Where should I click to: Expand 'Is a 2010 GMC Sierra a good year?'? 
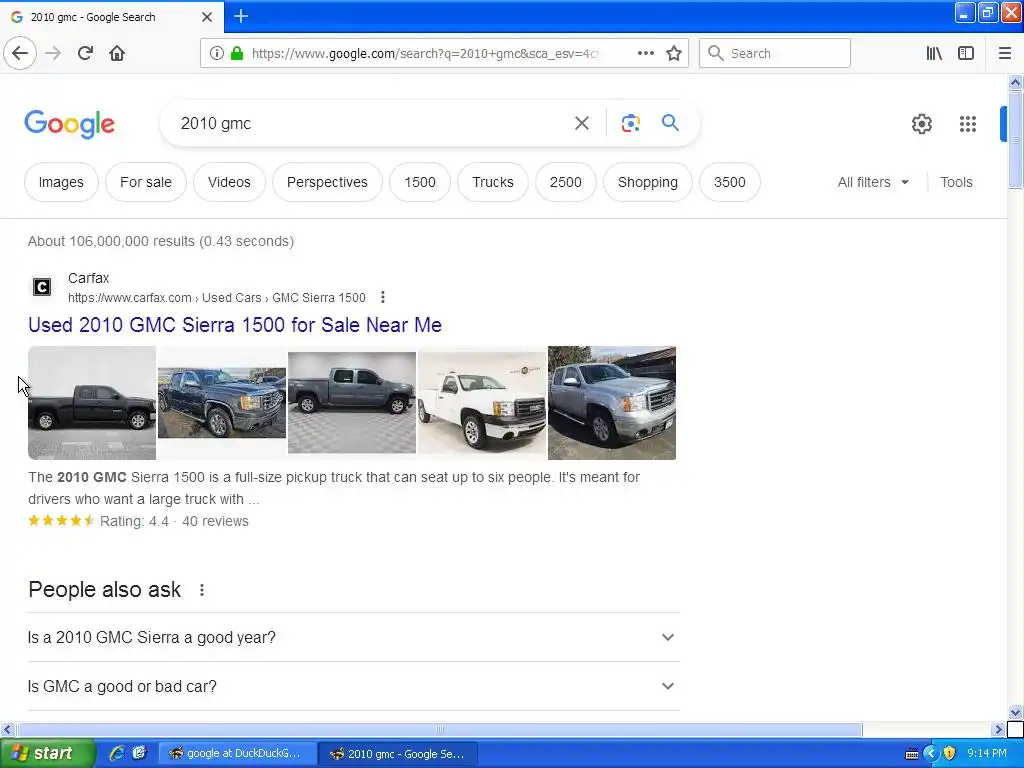tap(353, 637)
